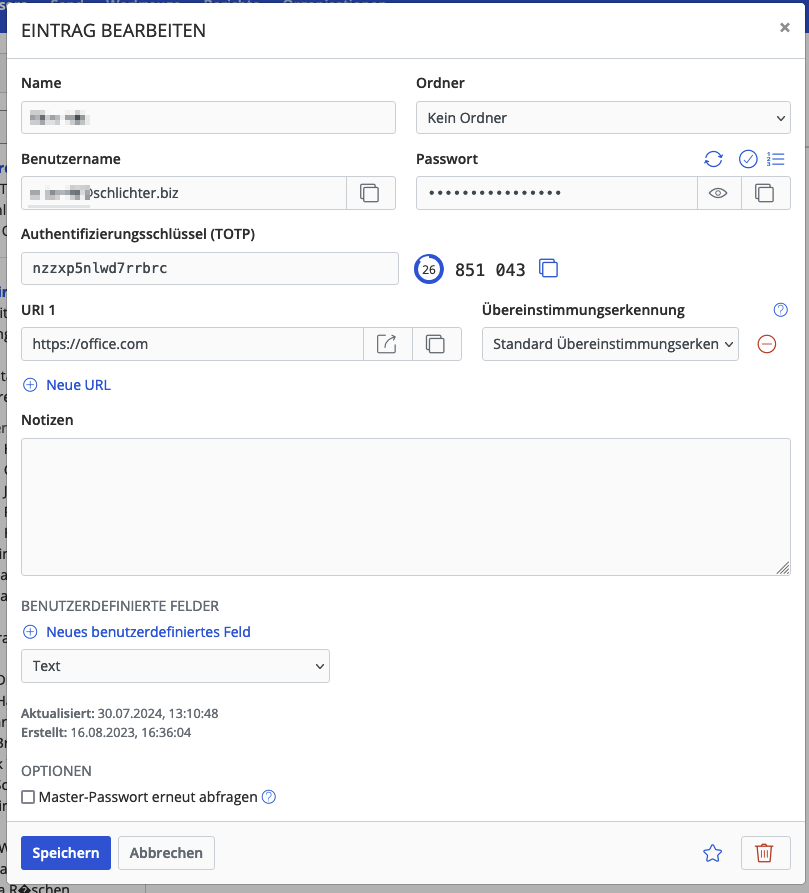The width and height of the screenshot is (809, 893).
Task: Open custom field type dropdown showing Text
Action: (175, 666)
